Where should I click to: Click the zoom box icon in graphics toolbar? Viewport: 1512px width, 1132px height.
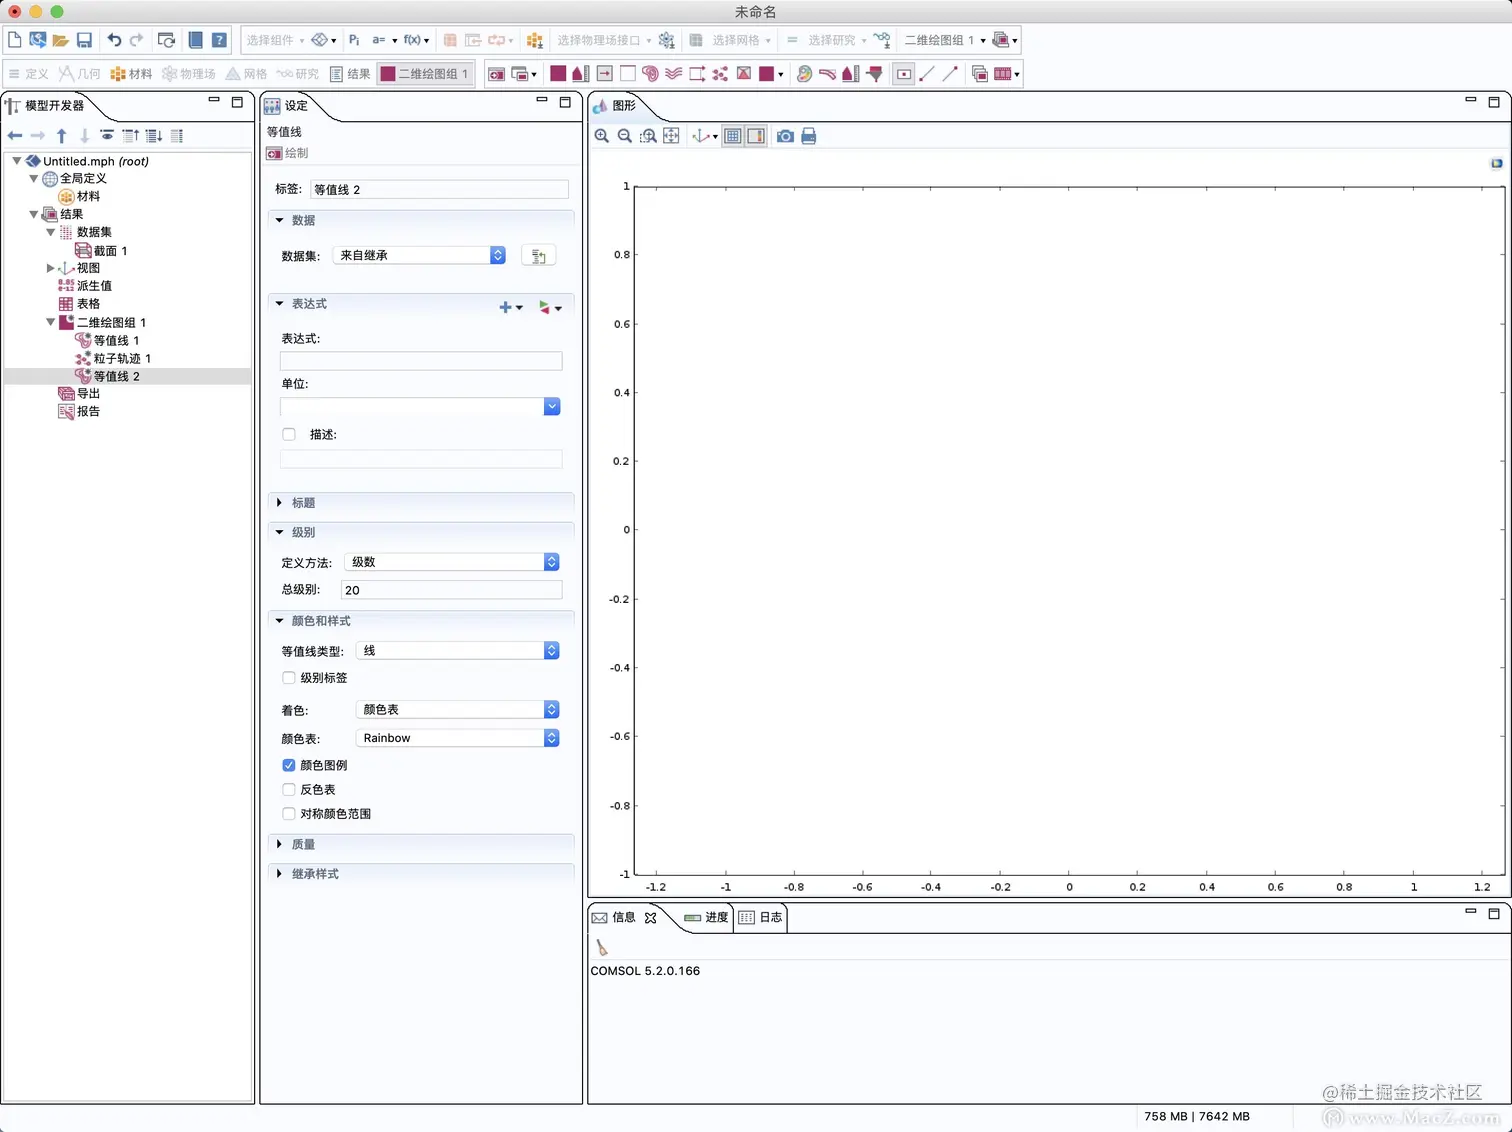pyautogui.click(x=648, y=136)
